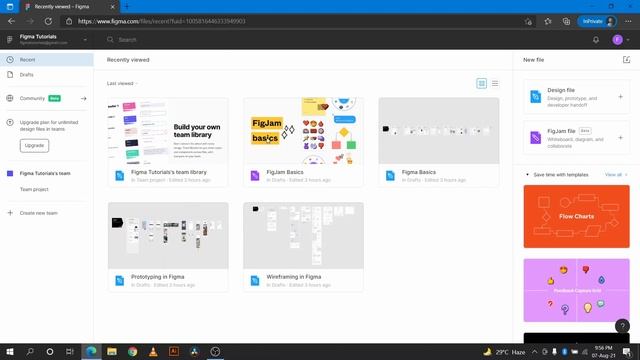Image resolution: width=640 pixels, height=360 pixels.
Task: Select Recent in the sidebar
Action: click(x=47, y=60)
